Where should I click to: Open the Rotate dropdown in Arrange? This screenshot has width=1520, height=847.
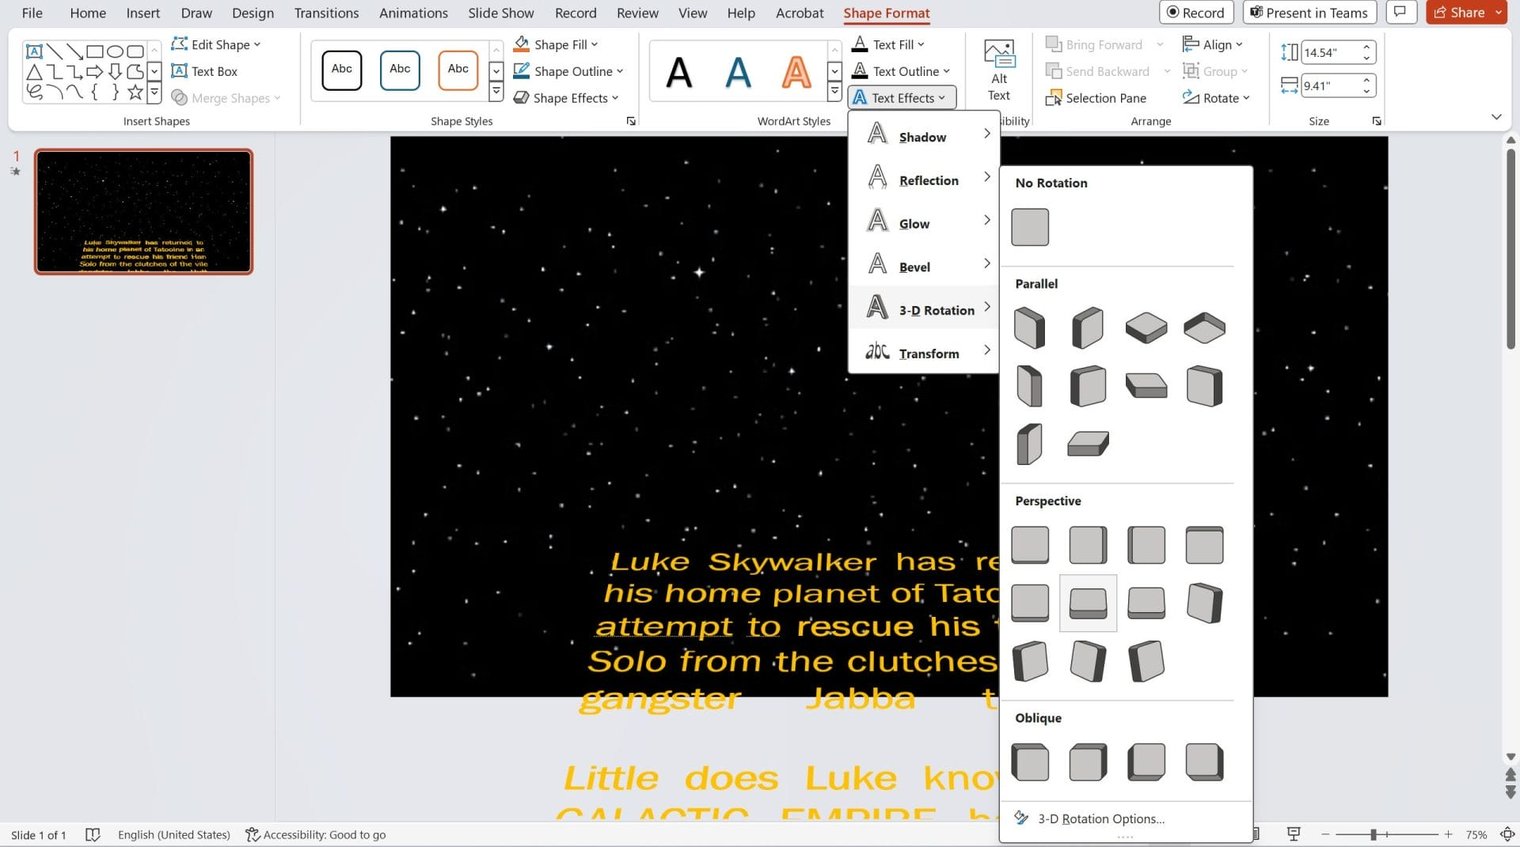[x=1216, y=98]
